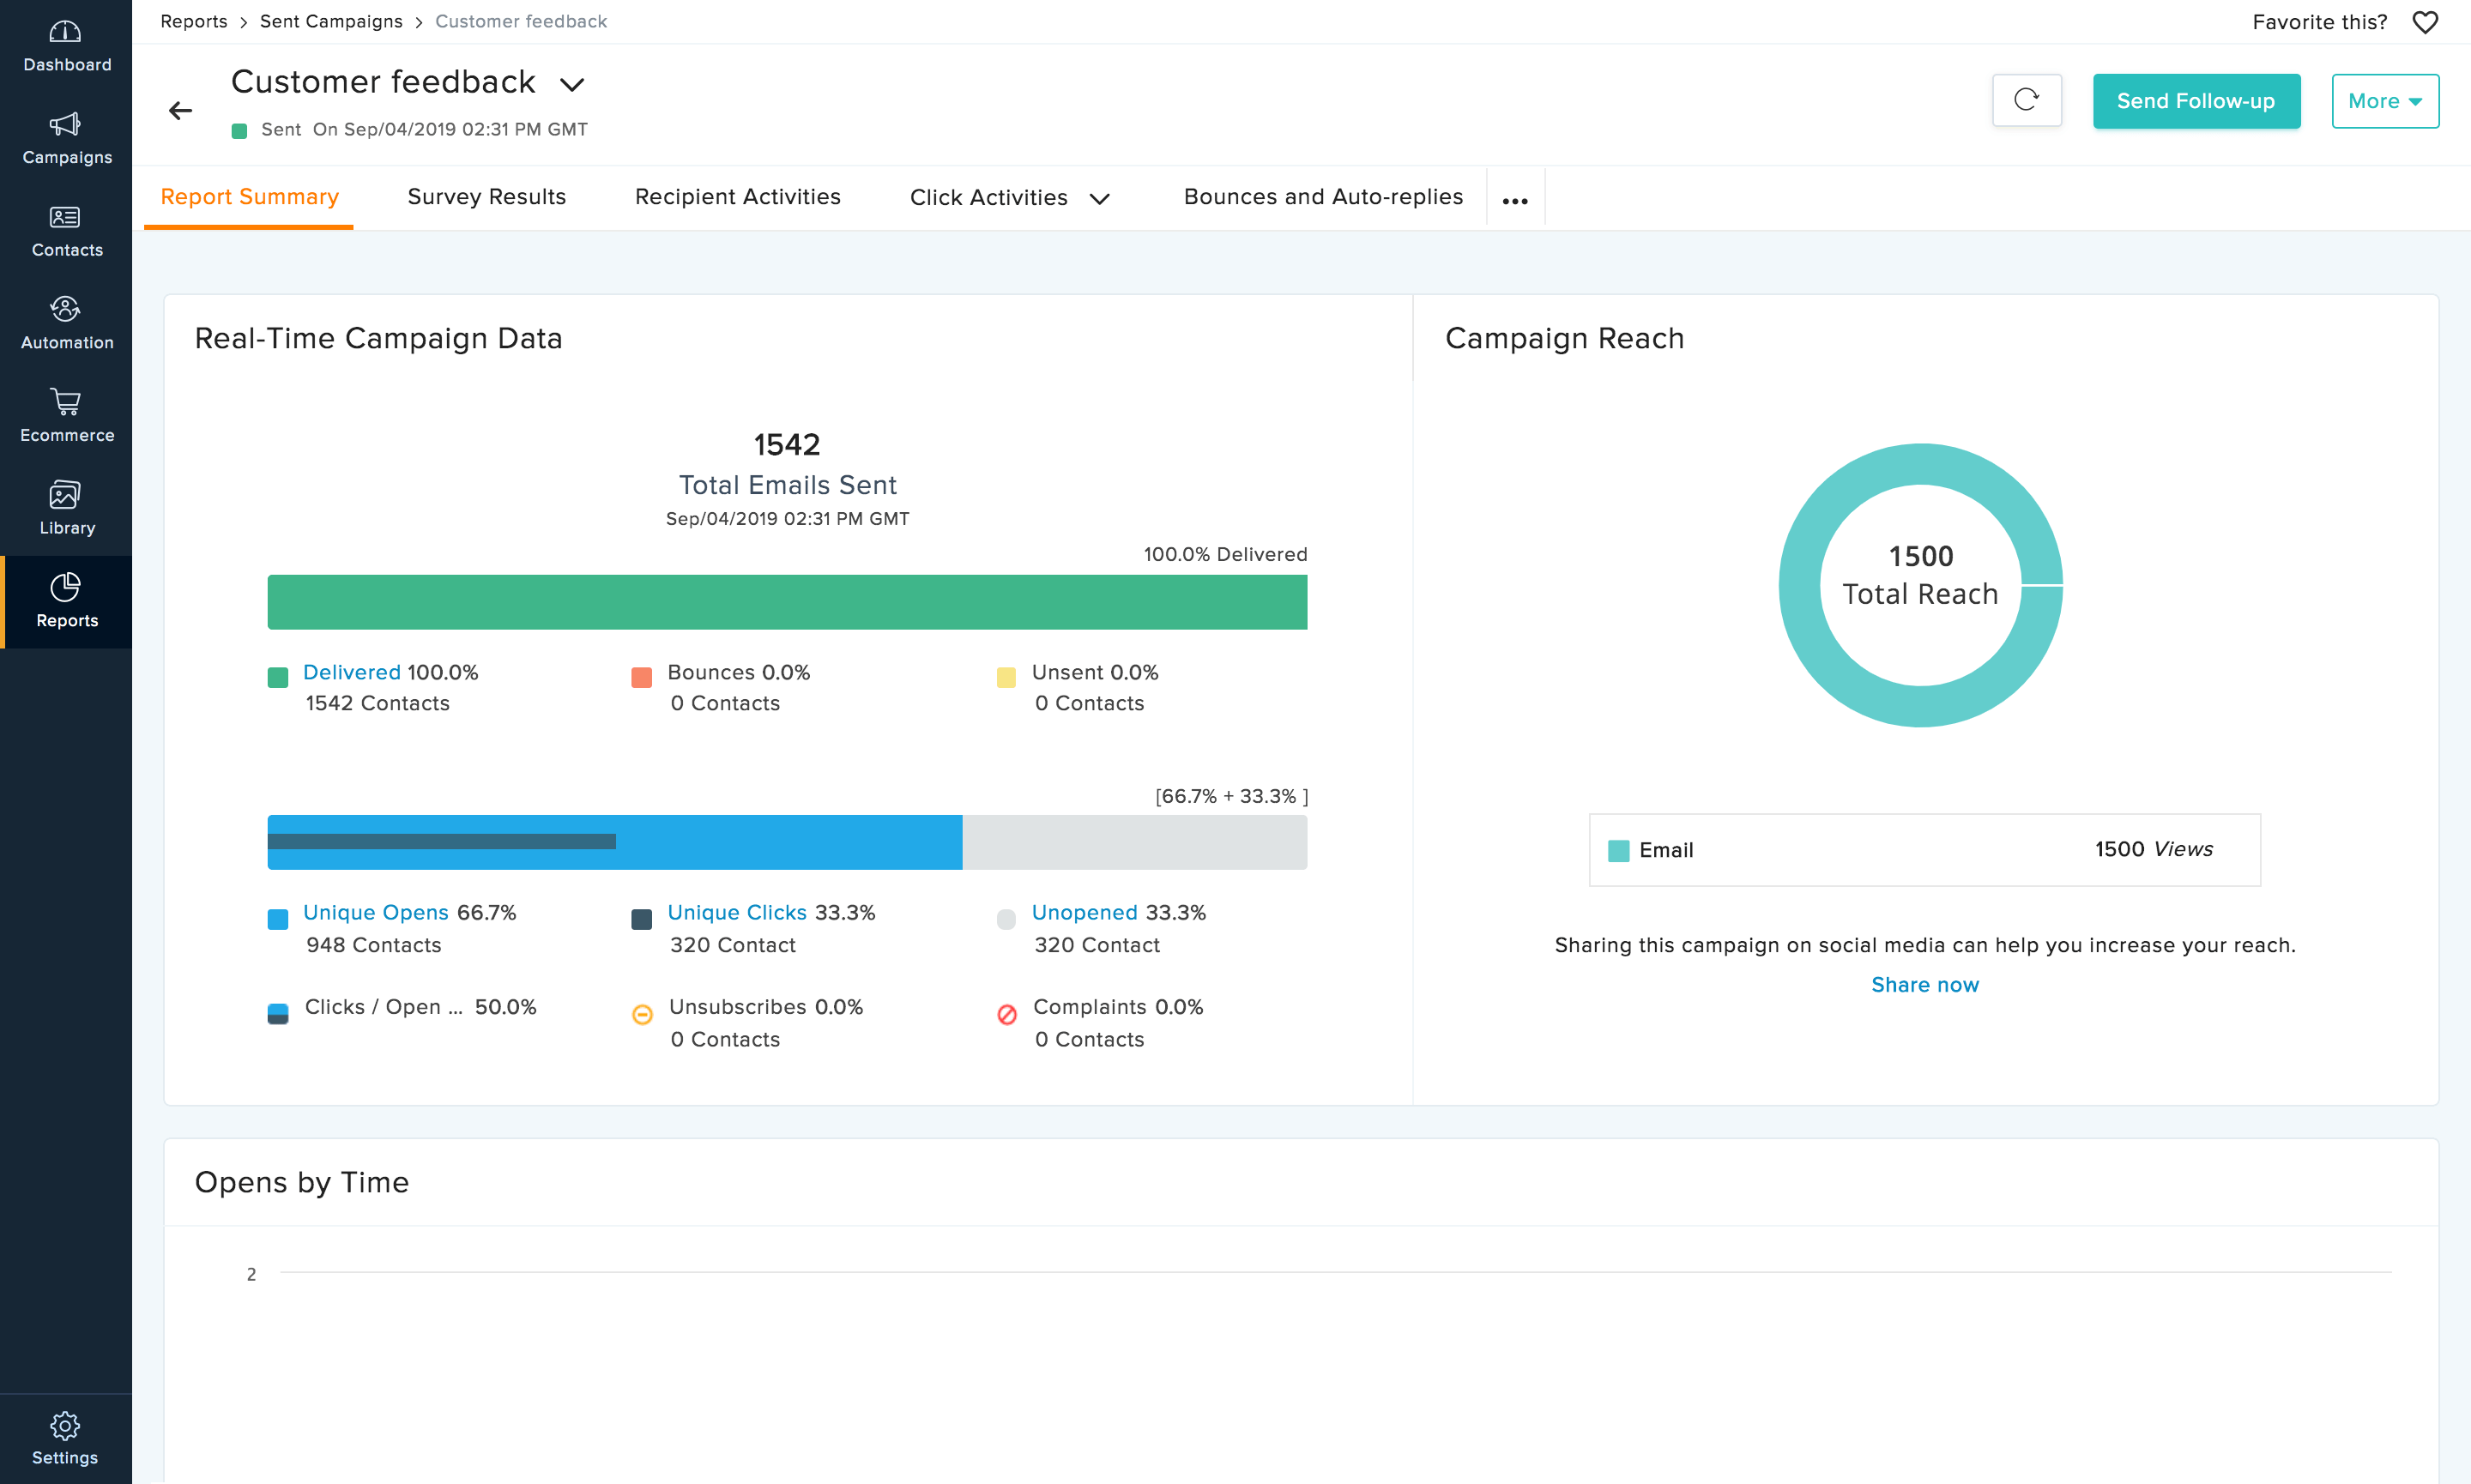This screenshot has height=1484, width=2471.
Task: Go back using the left arrow
Action: 180,110
